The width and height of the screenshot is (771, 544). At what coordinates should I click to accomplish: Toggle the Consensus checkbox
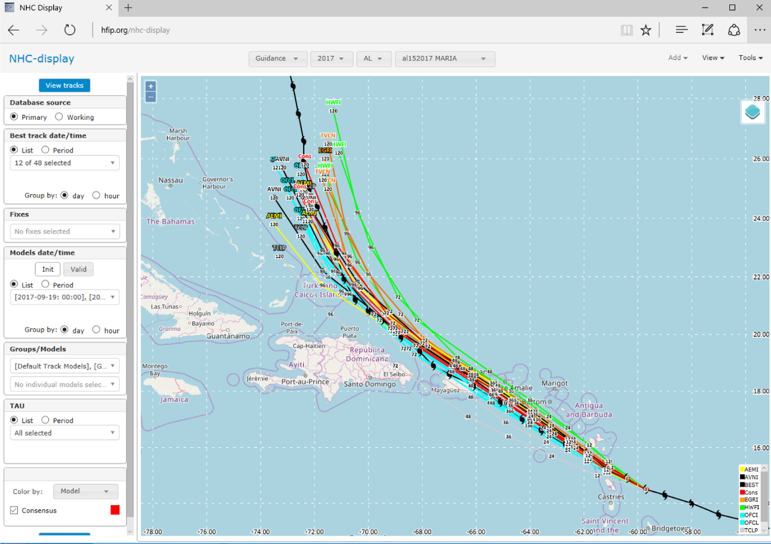tap(14, 510)
